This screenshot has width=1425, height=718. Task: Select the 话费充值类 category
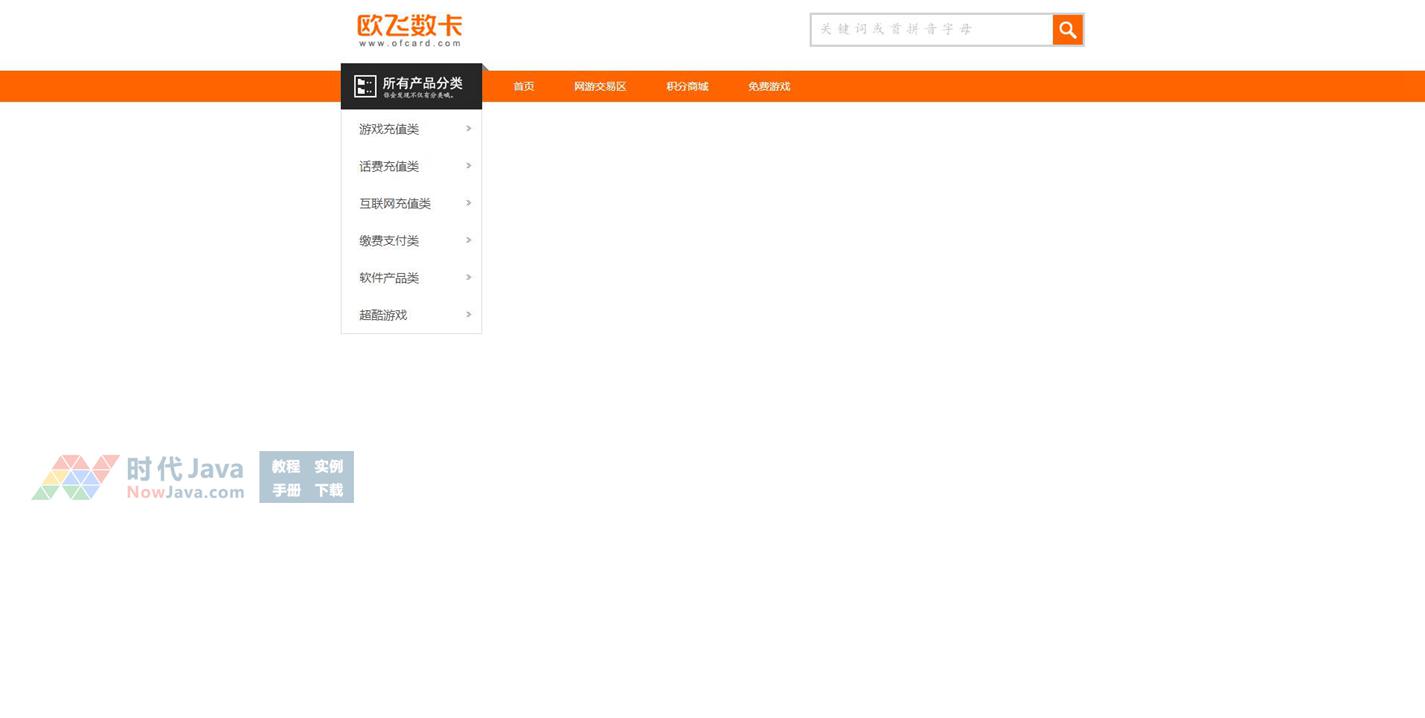pyautogui.click(x=389, y=167)
